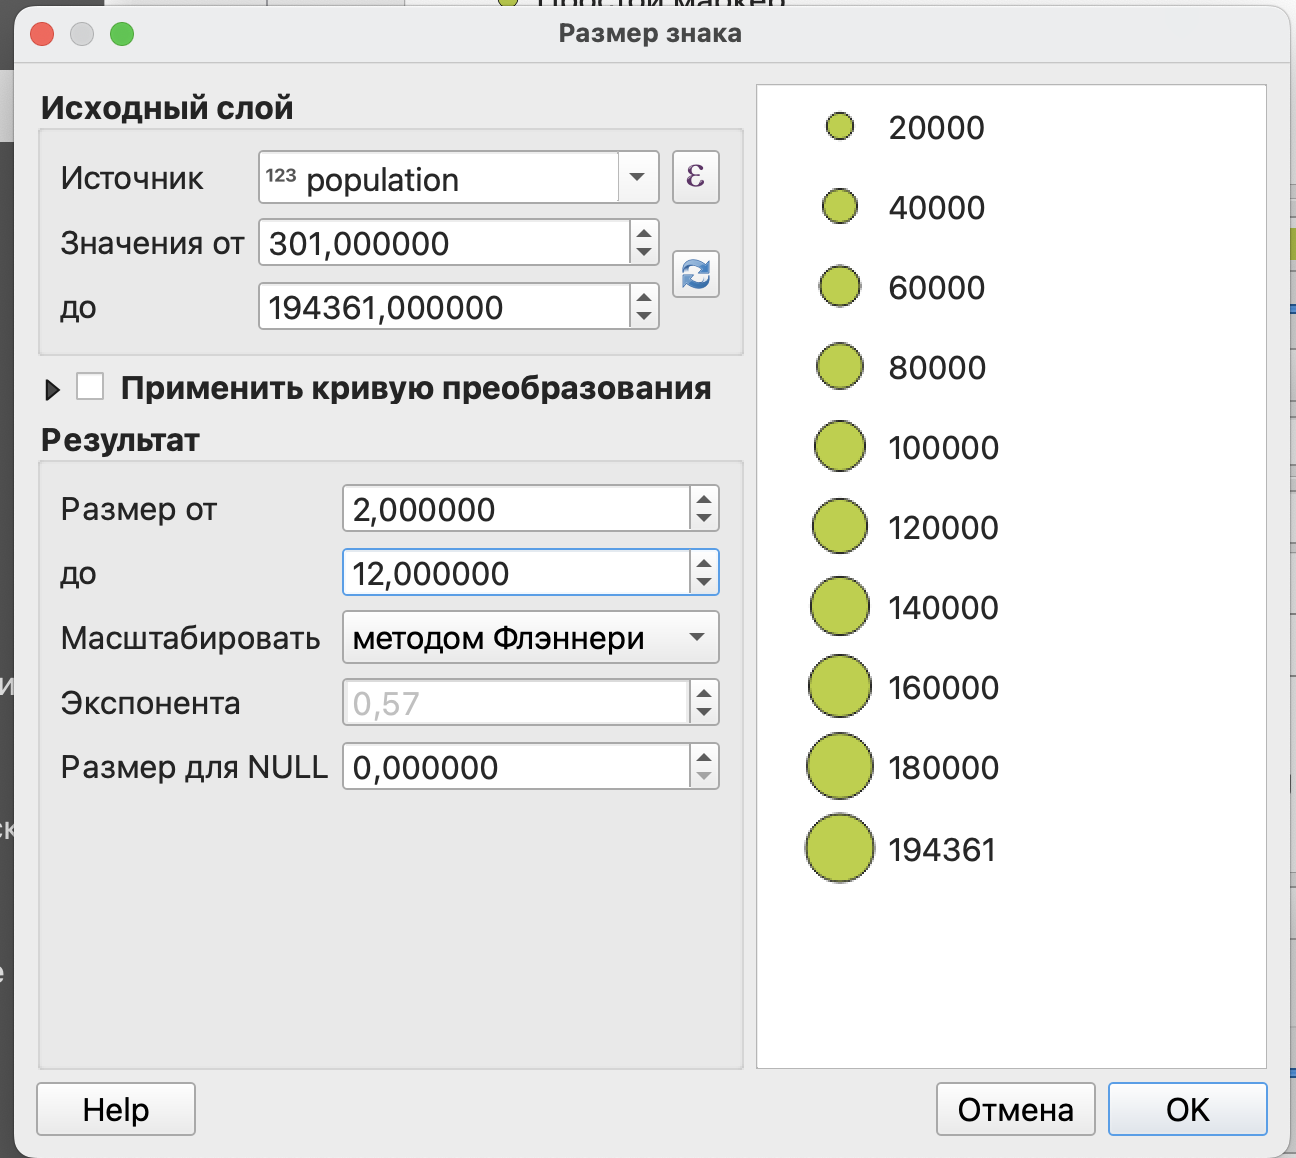Viewport: 1296px width, 1158px height.
Task: Click the 140000 legend circle symbol
Action: [x=840, y=606]
